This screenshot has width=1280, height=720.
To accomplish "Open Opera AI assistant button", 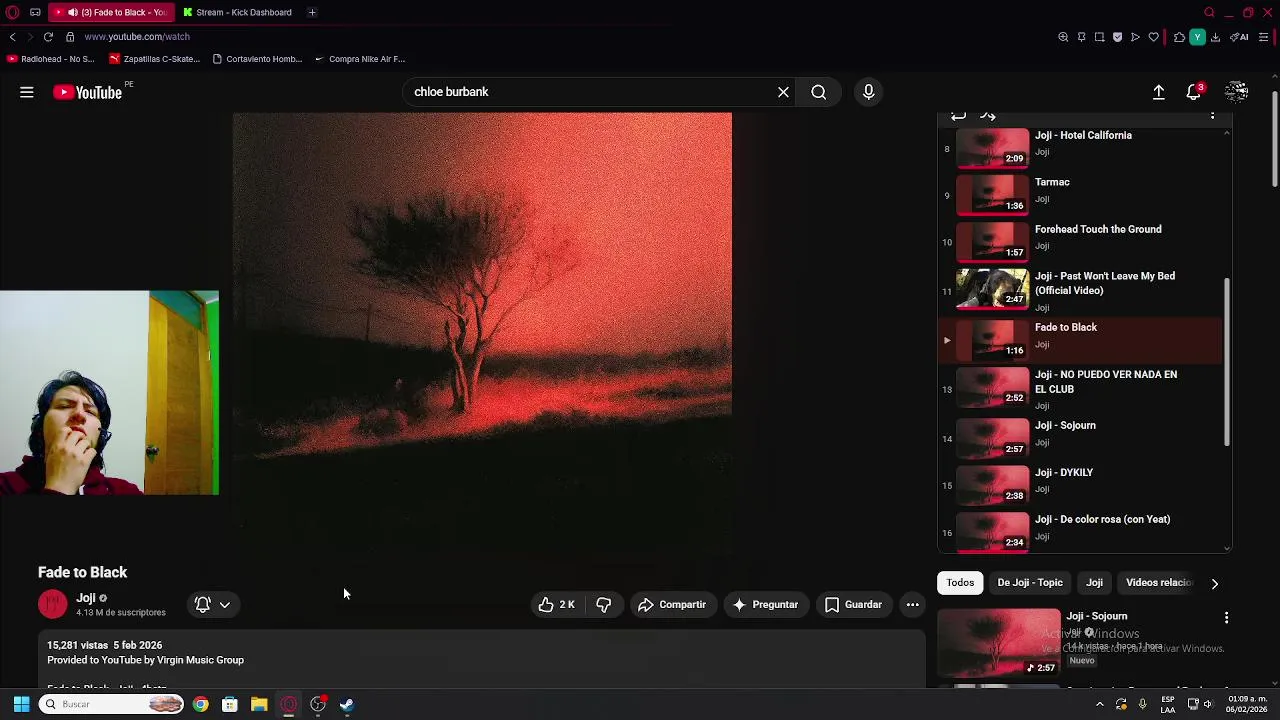I will [1240, 37].
